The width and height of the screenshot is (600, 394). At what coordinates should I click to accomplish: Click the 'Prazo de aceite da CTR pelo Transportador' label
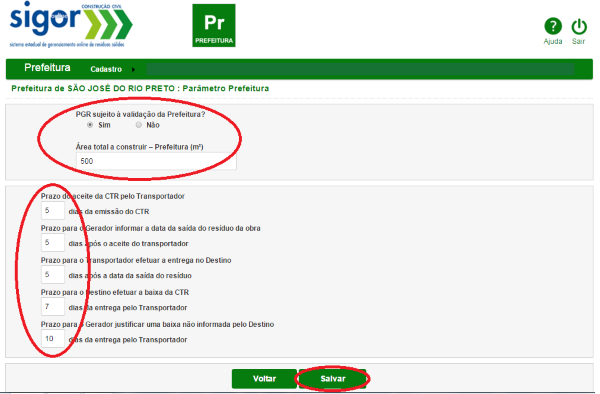pyautogui.click(x=113, y=196)
